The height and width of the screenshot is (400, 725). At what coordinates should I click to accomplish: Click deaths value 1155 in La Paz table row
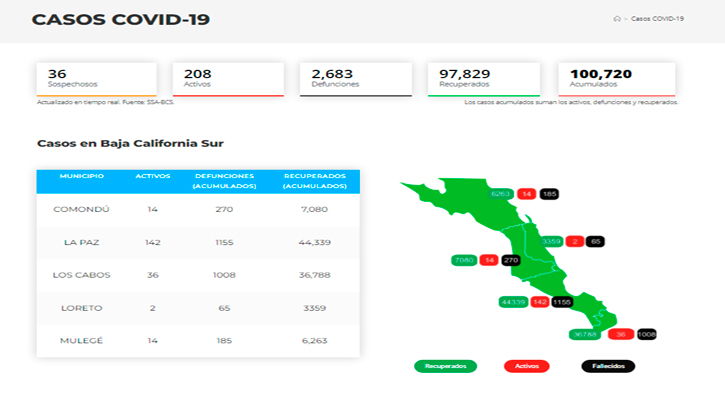pyautogui.click(x=224, y=242)
